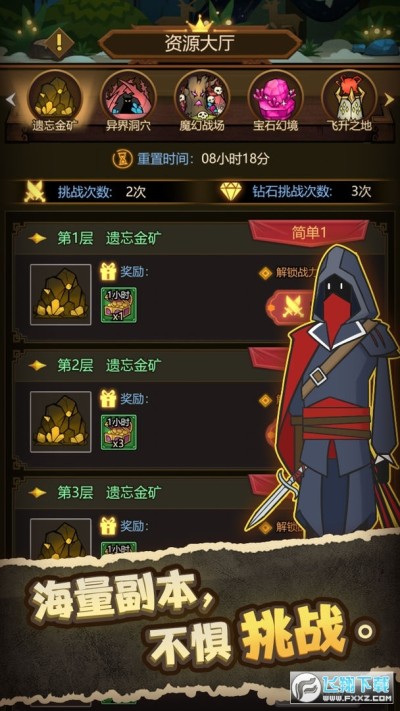Image resolution: width=400 pixels, height=711 pixels.
Task: Show more dungeons with right arrow
Action: point(389,99)
